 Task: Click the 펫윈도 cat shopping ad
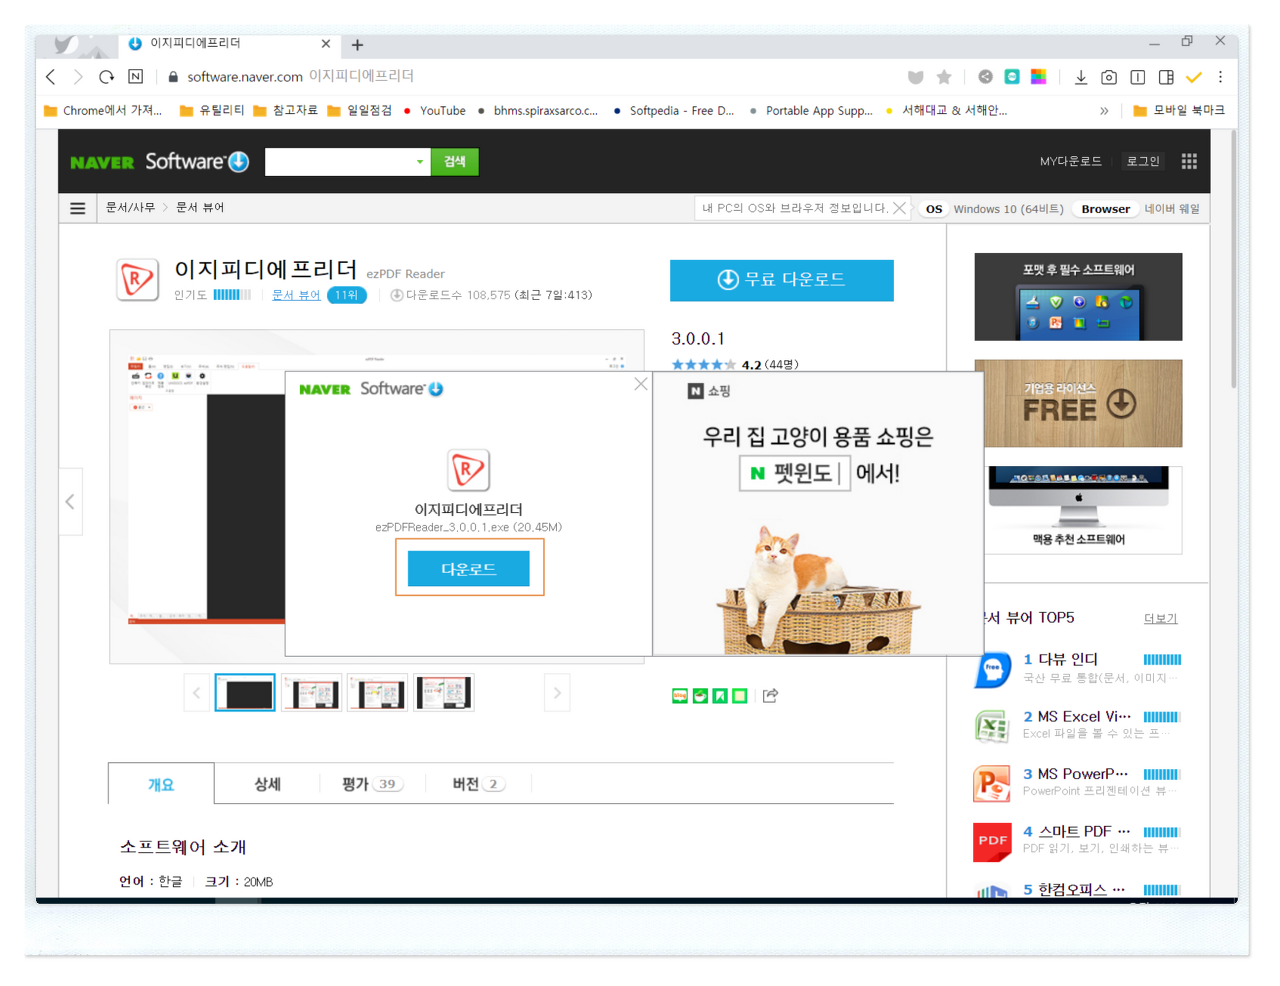point(818,514)
